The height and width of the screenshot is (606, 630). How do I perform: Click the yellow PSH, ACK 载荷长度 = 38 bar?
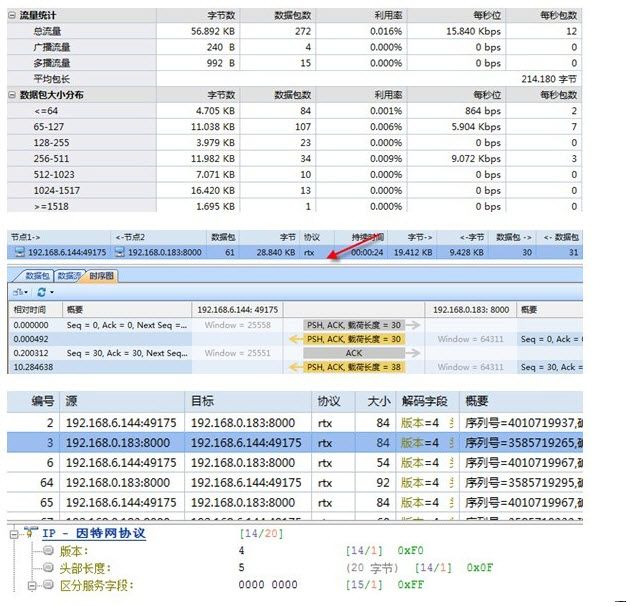[x=354, y=367]
